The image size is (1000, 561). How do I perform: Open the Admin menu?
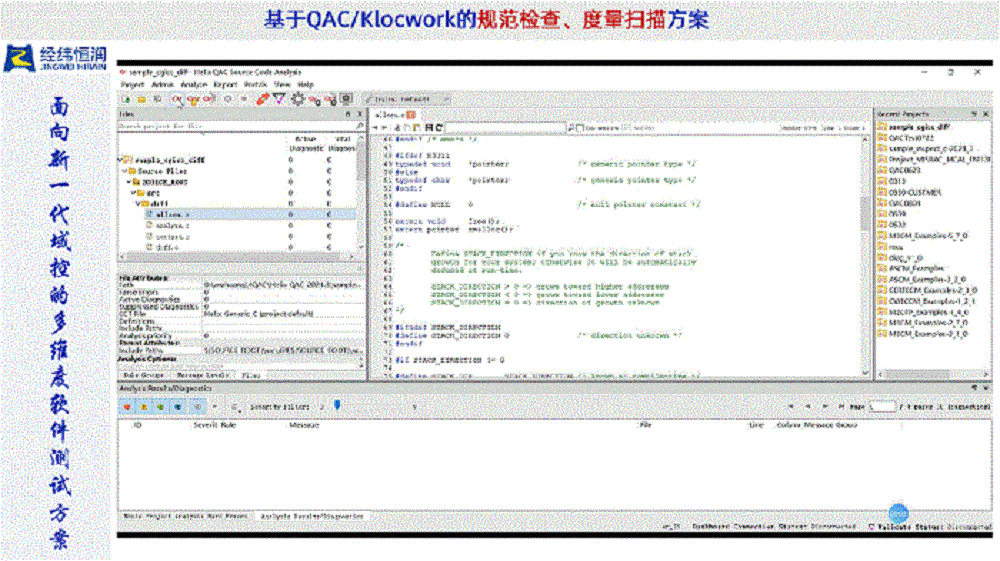[x=163, y=84]
